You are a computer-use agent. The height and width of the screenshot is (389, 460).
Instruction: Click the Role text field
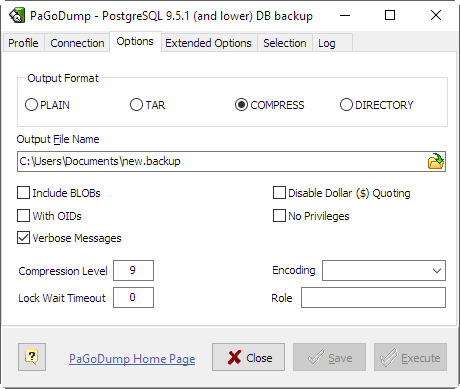tap(373, 297)
